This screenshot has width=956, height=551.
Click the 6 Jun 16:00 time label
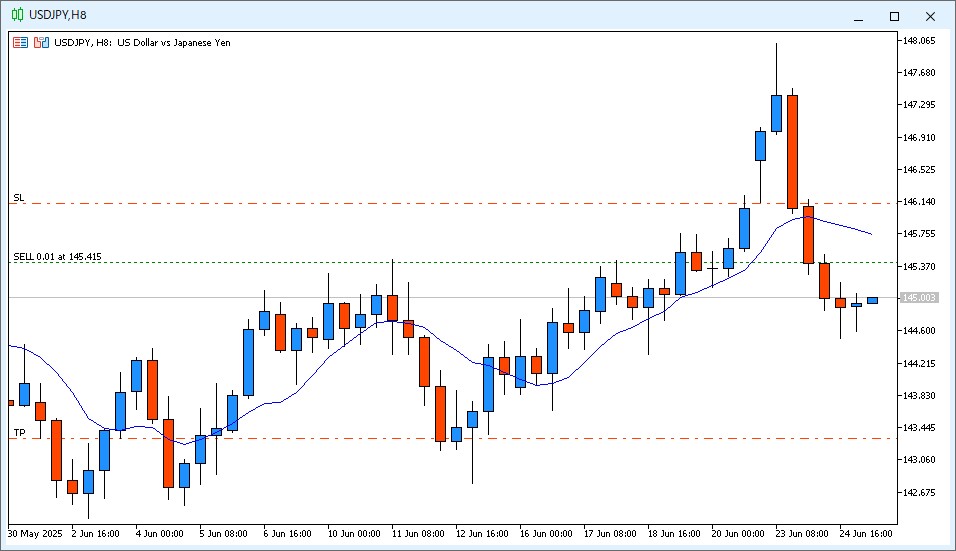point(287,533)
